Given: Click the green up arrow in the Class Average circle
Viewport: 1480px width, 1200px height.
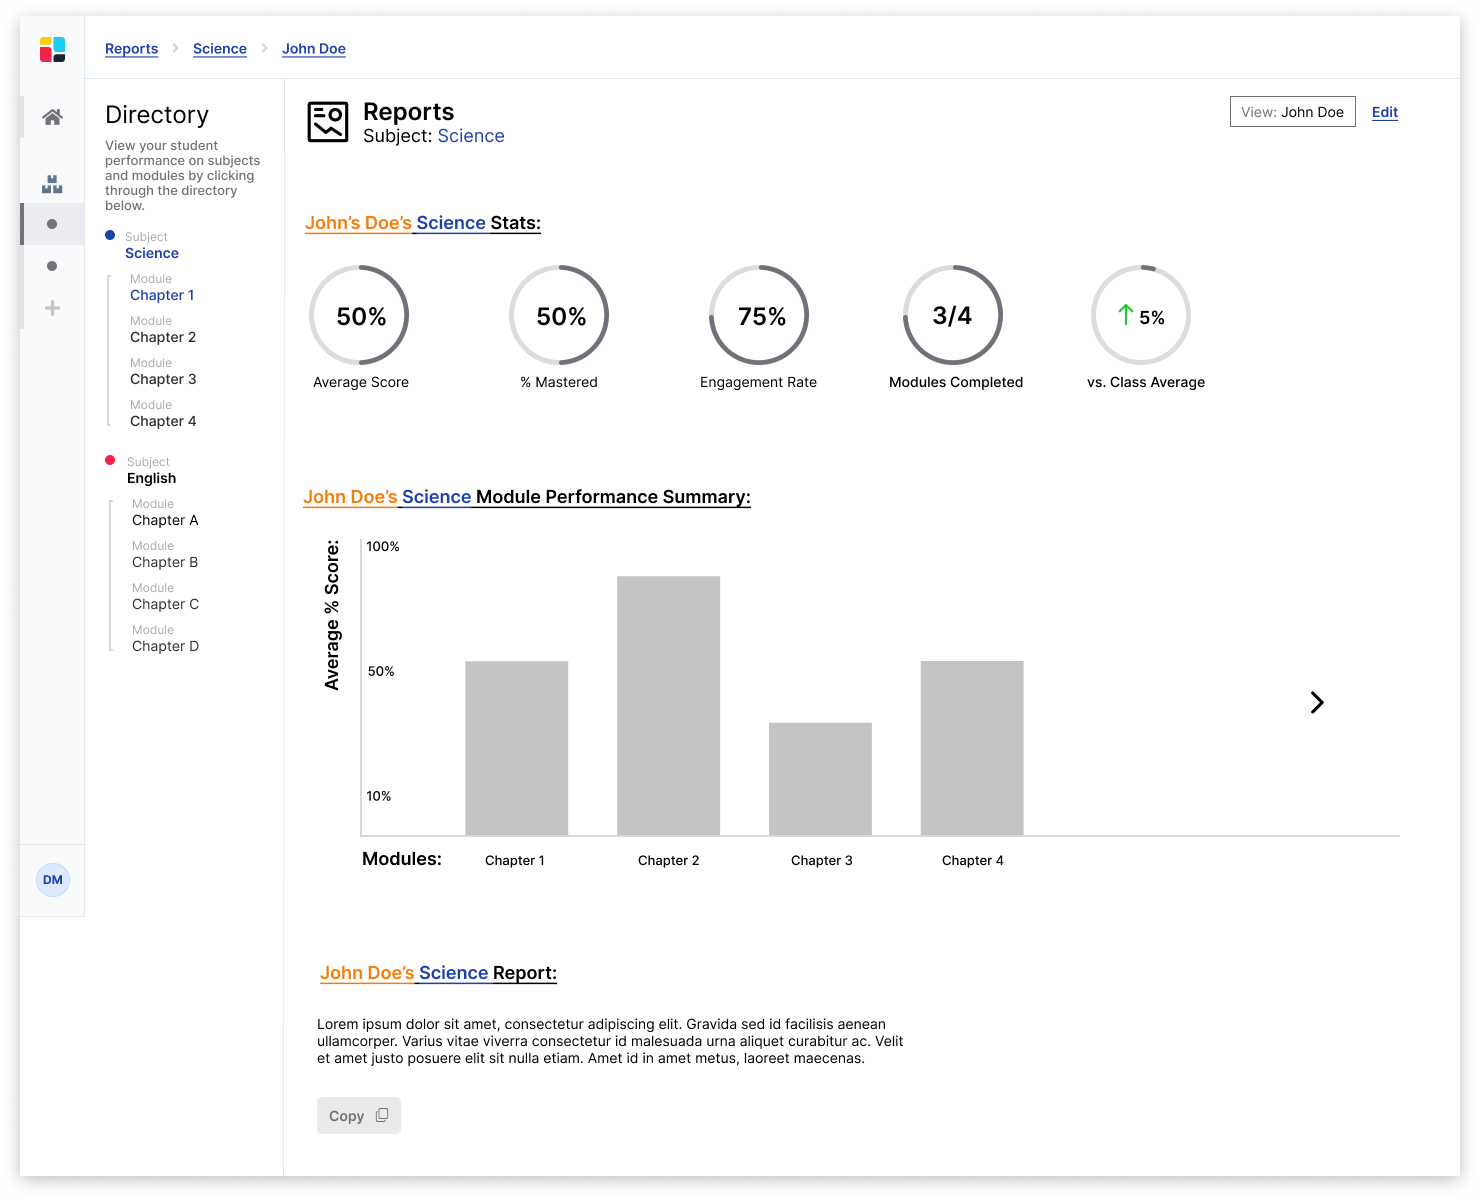Looking at the screenshot, I should point(1126,315).
